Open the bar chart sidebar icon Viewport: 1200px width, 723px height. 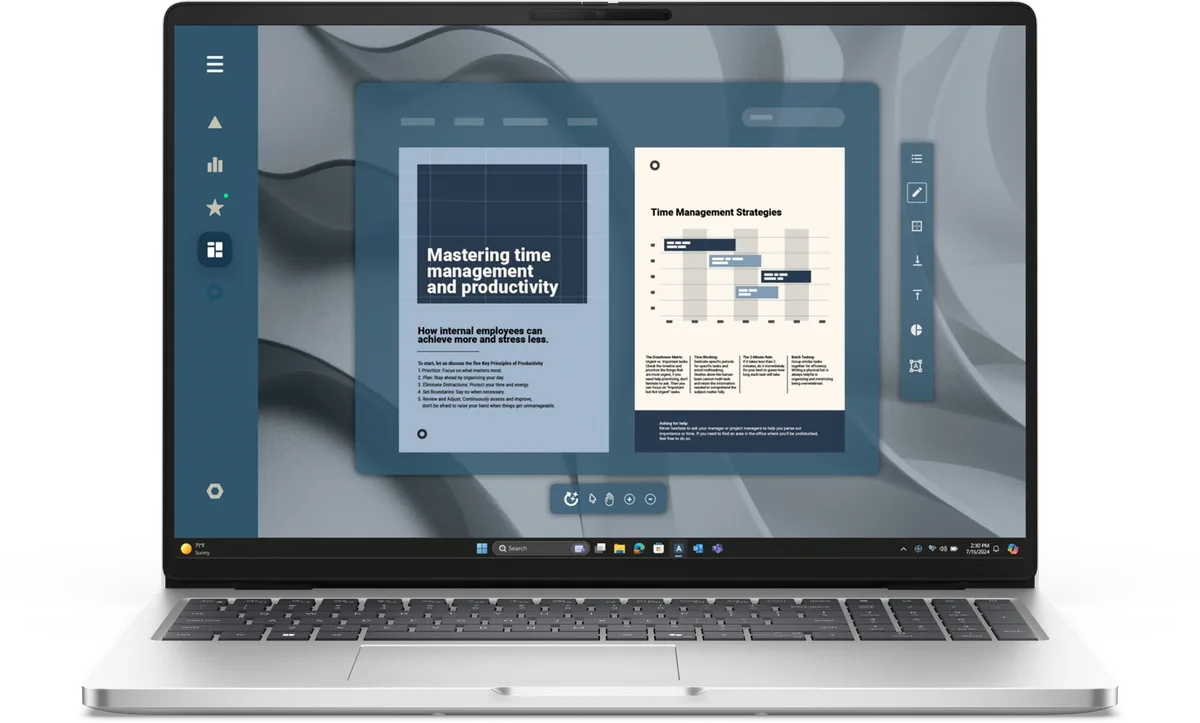click(215, 165)
